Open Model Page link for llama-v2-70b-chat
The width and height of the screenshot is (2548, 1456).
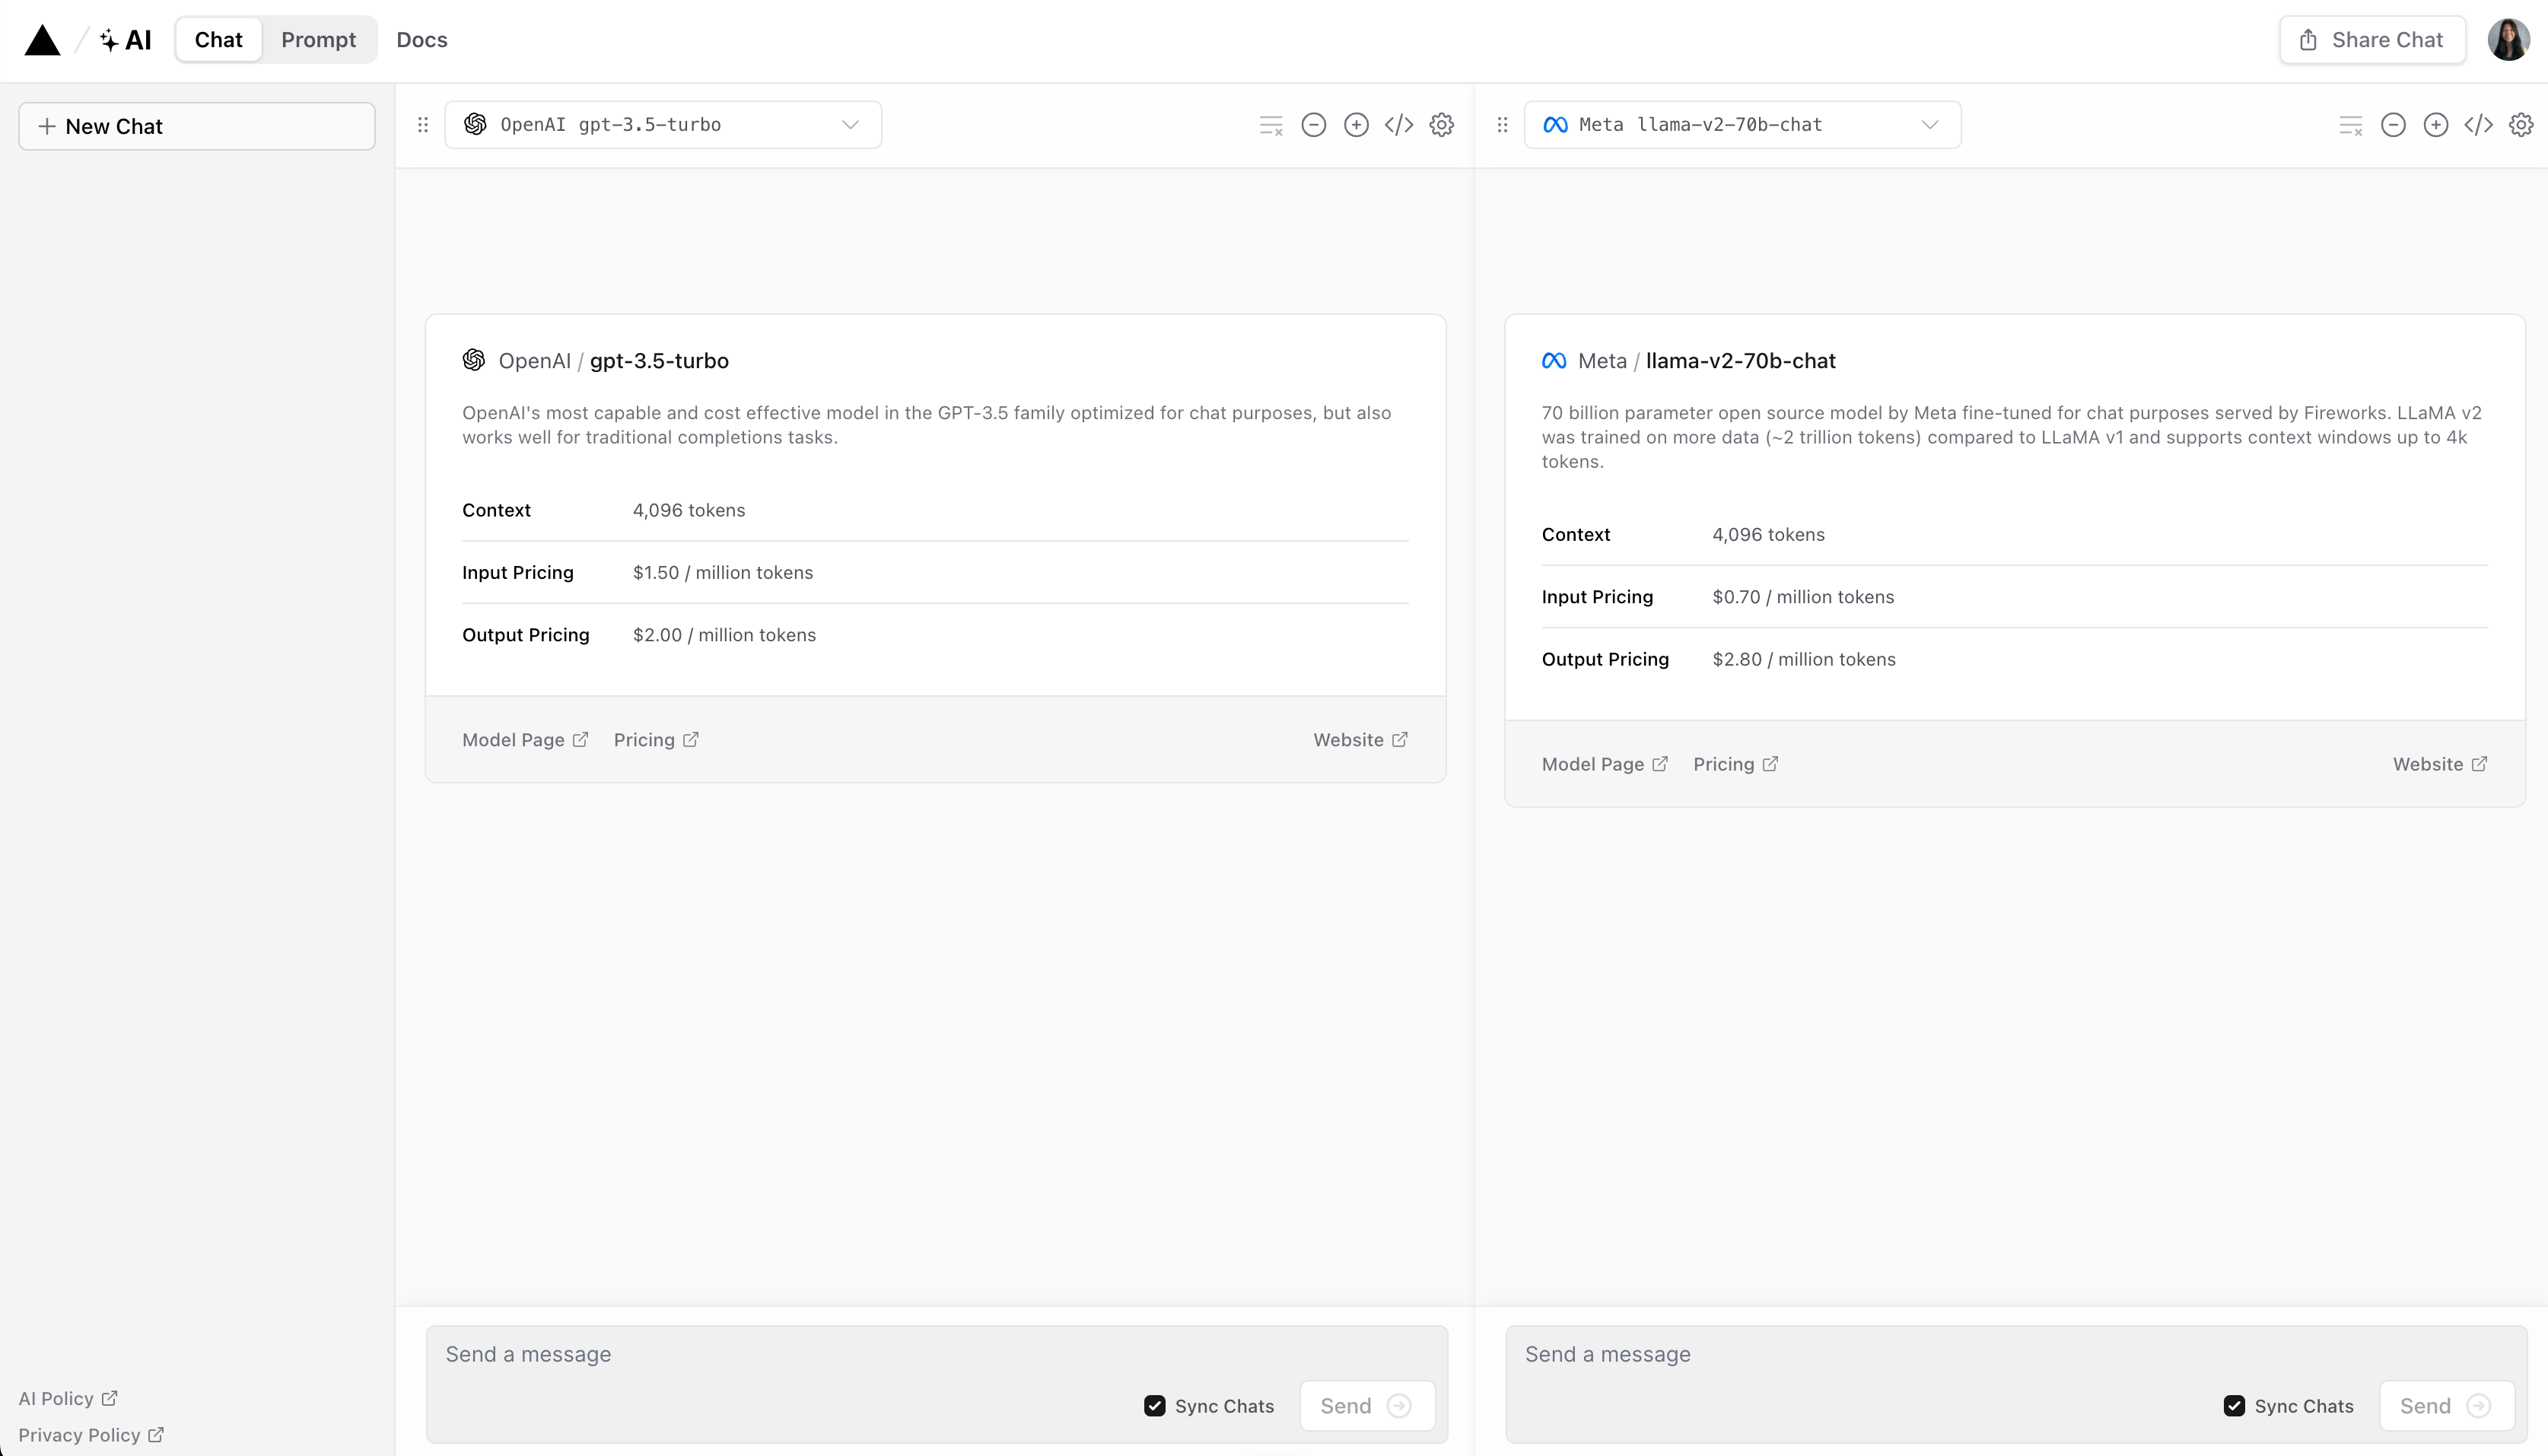pos(1605,764)
